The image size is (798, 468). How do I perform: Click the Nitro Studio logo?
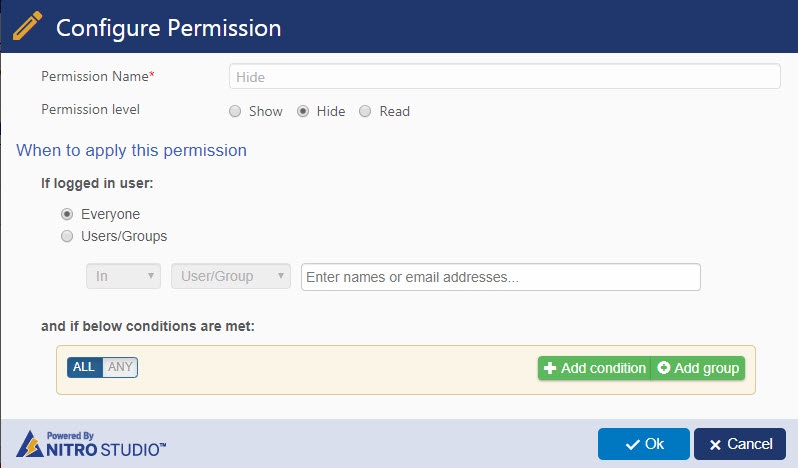pyautogui.click(x=92, y=444)
